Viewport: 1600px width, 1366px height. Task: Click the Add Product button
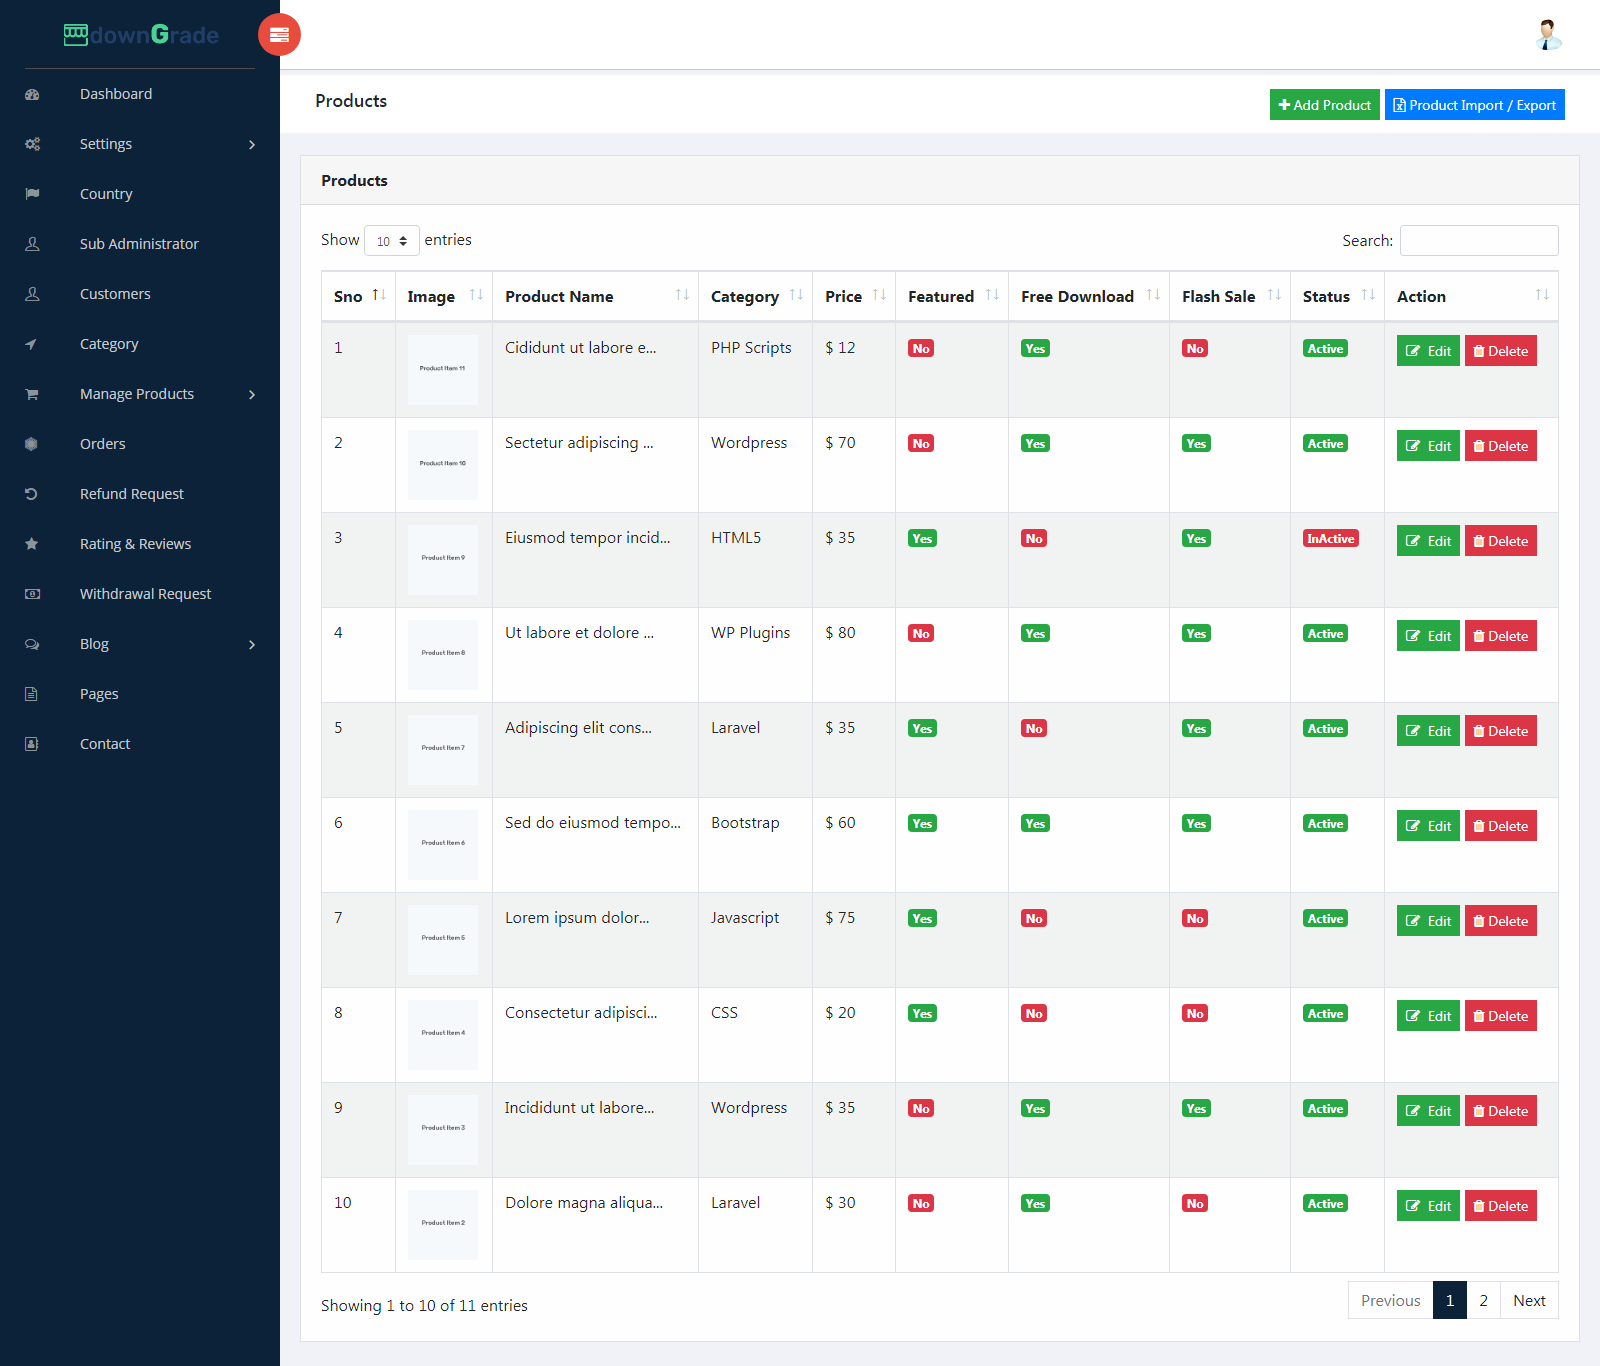pos(1324,105)
